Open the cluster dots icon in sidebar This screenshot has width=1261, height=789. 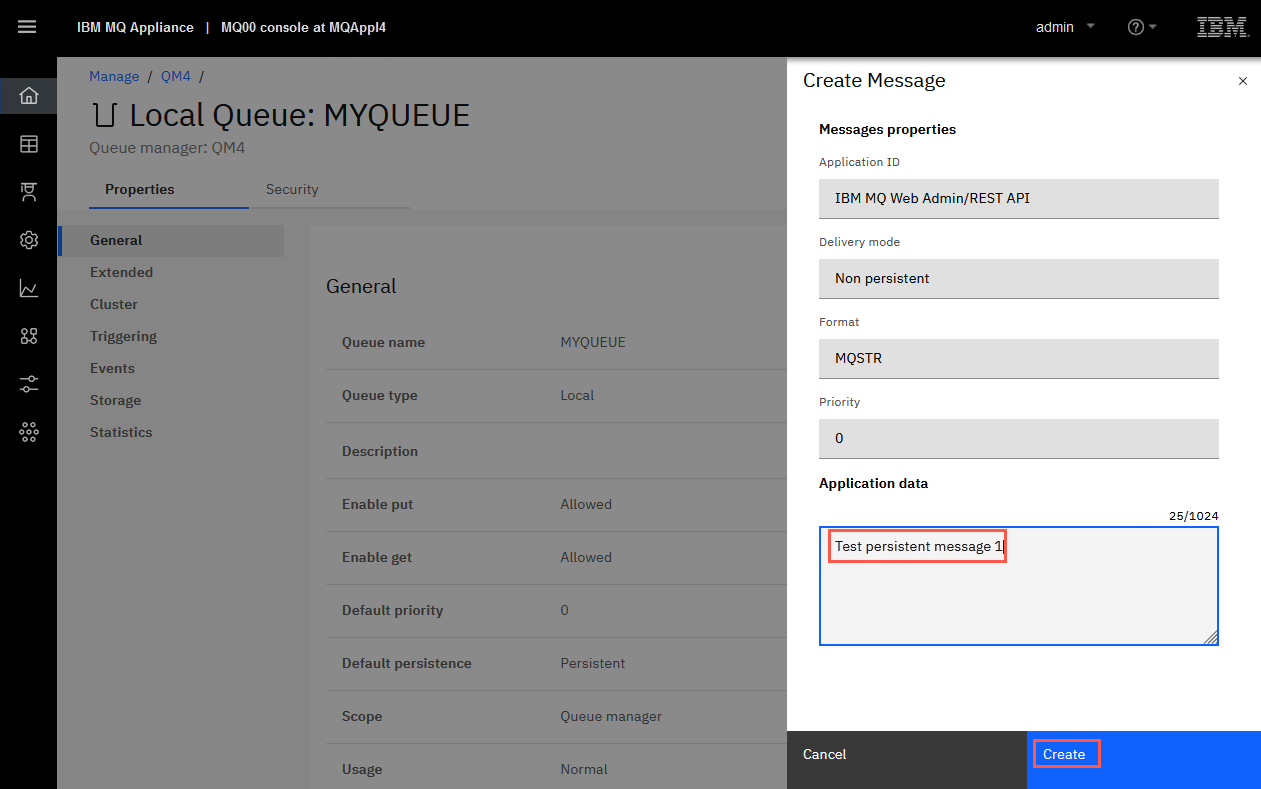point(28,432)
